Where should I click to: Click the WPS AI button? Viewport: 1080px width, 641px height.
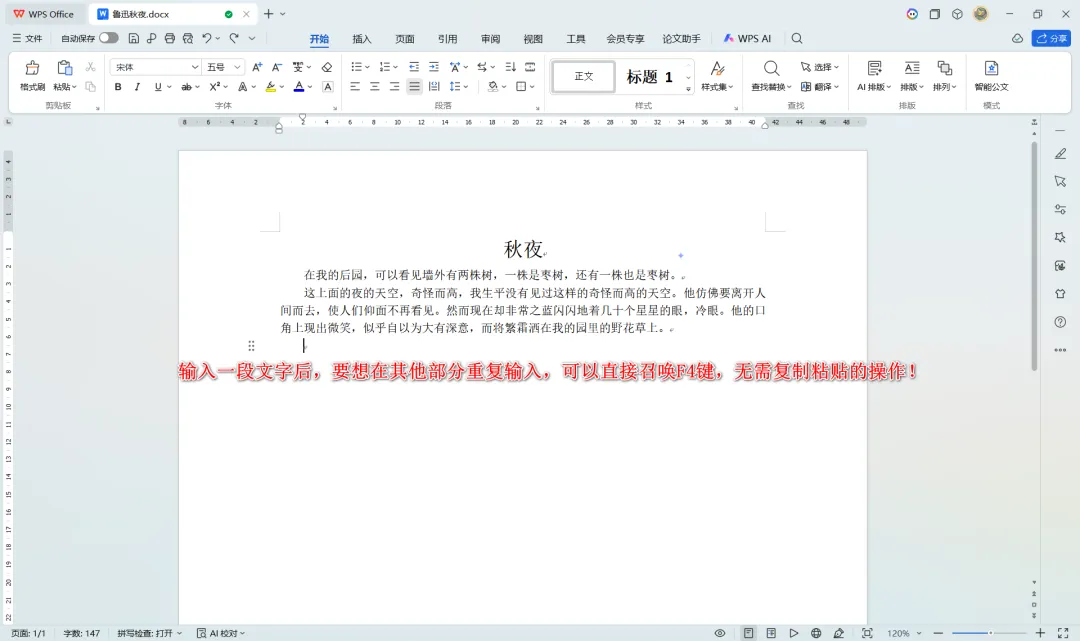point(747,39)
